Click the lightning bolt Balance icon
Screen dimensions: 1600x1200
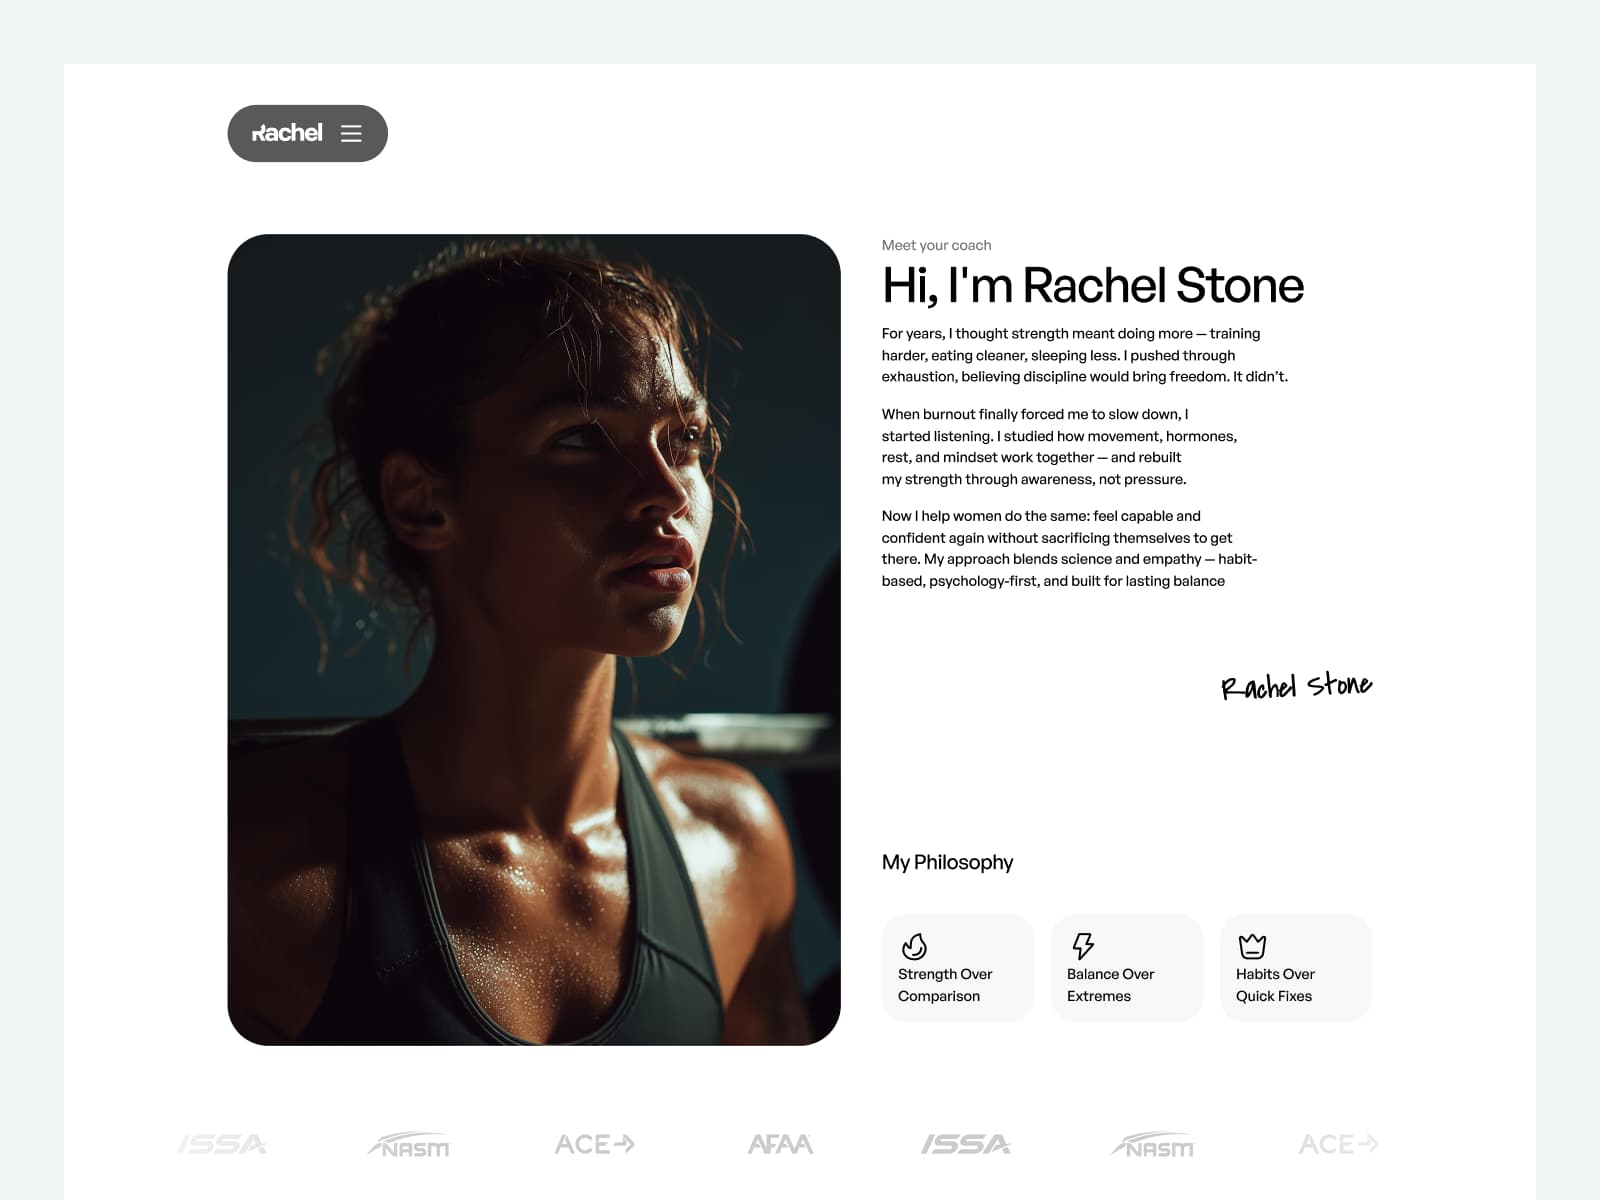pyautogui.click(x=1083, y=946)
